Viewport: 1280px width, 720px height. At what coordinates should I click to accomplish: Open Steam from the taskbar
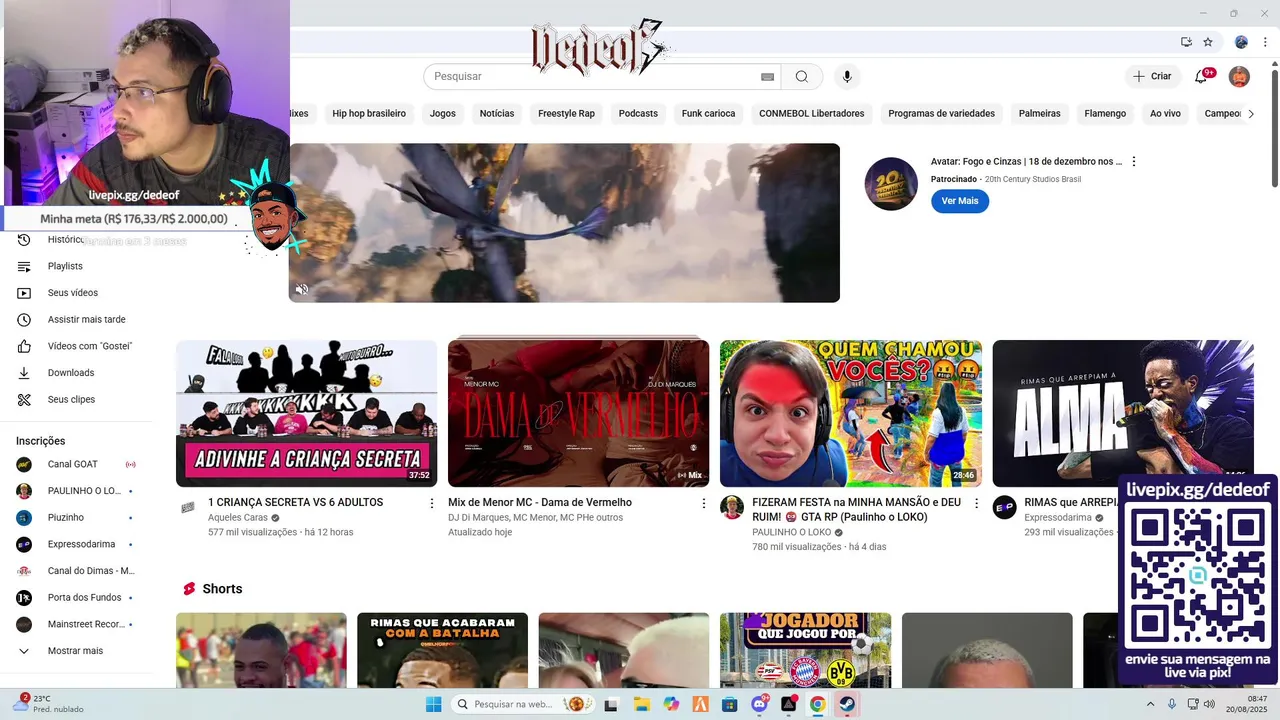846,704
